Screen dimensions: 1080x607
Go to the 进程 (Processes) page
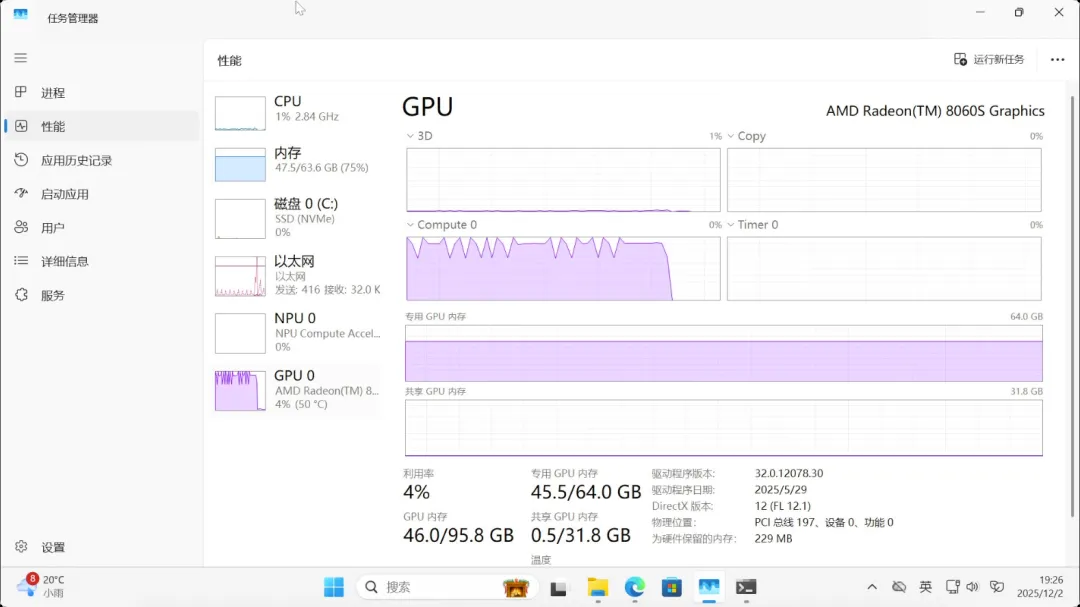(x=52, y=93)
